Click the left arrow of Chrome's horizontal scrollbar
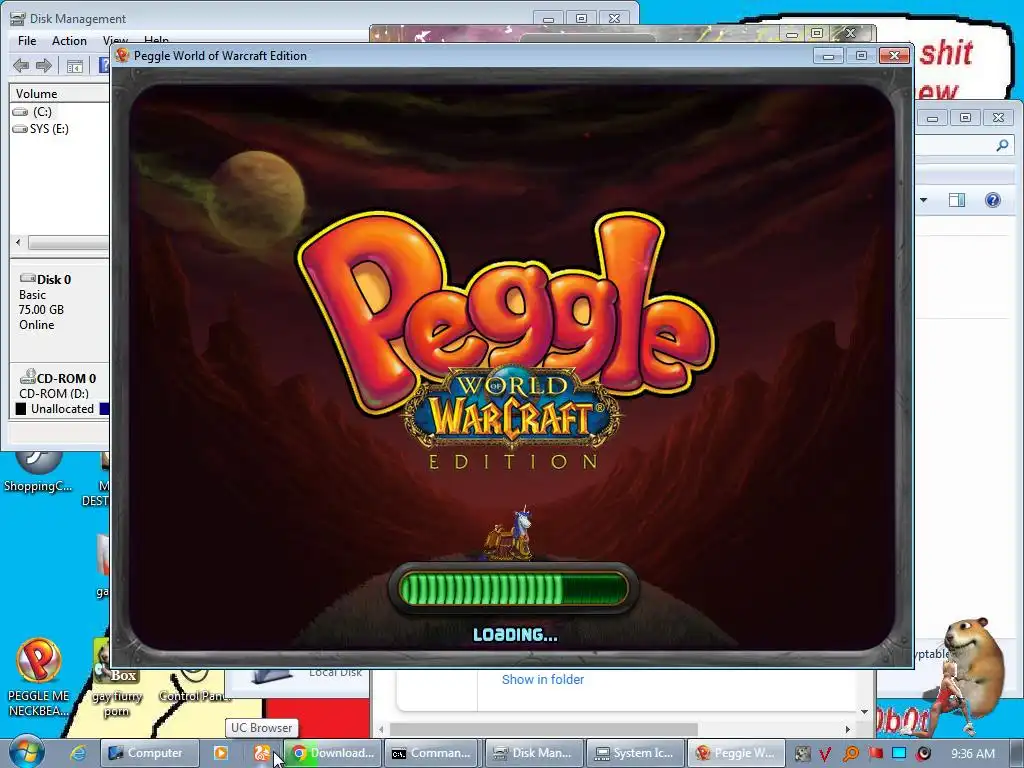The width and height of the screenshot is (1024, 768). [381, 729]
